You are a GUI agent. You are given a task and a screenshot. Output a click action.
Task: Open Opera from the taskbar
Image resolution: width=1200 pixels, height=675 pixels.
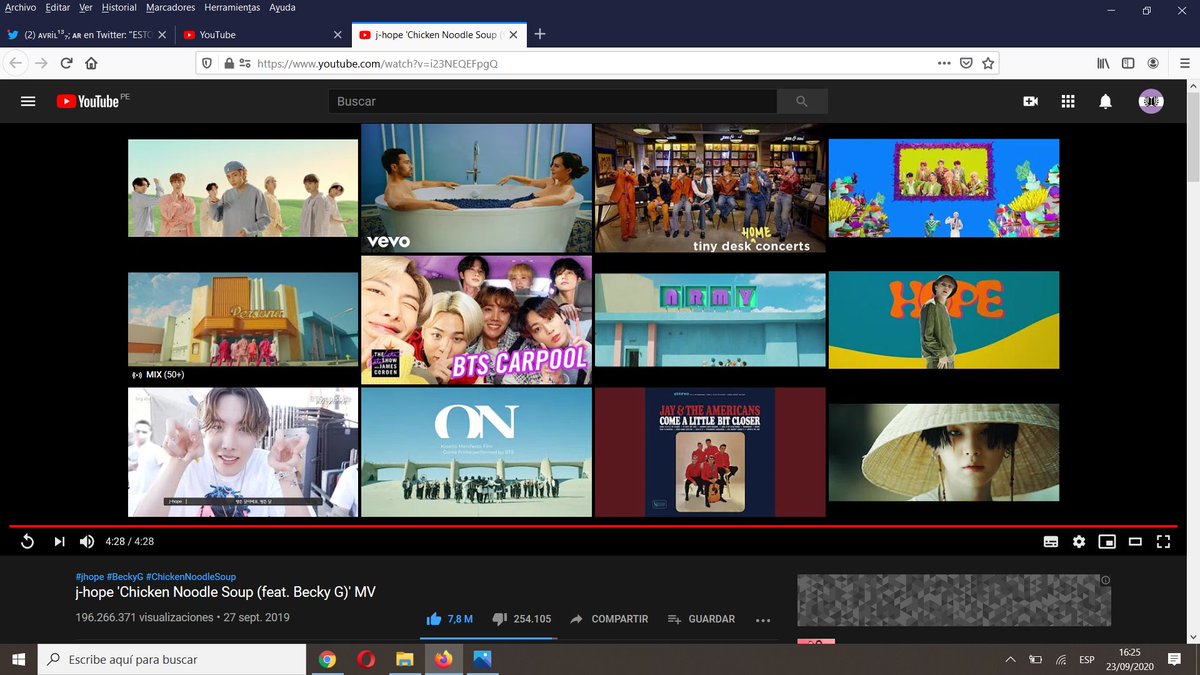366,659
